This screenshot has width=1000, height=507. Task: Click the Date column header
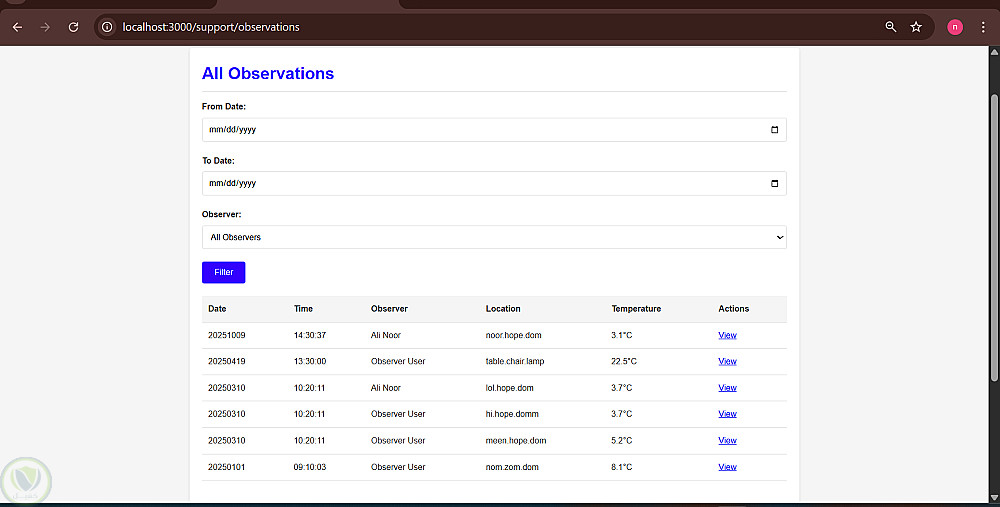pyautogui.click(x=217, y=309)
